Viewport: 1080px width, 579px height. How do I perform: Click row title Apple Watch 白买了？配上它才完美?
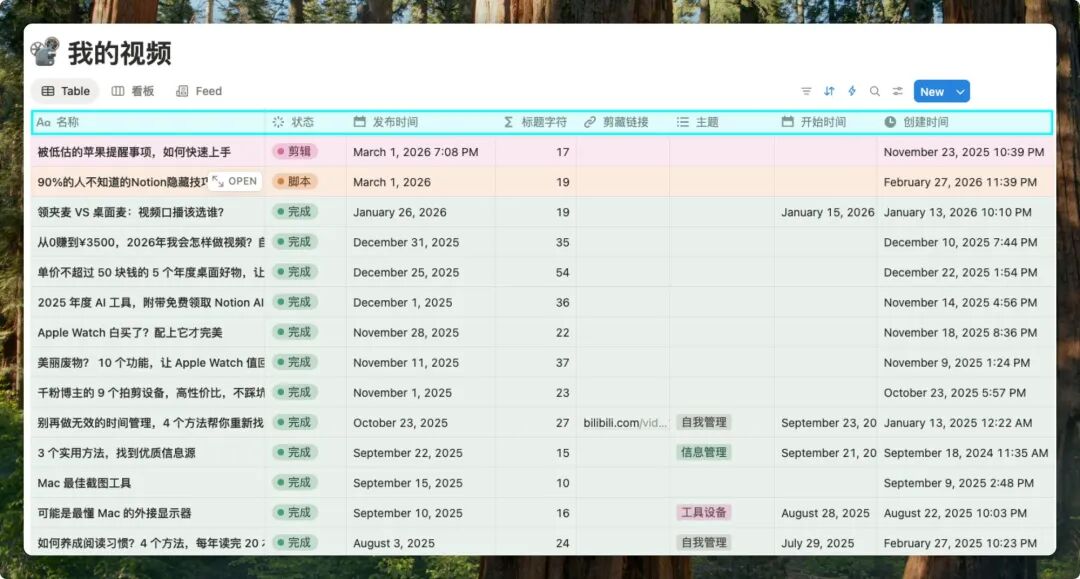point(130,333)
